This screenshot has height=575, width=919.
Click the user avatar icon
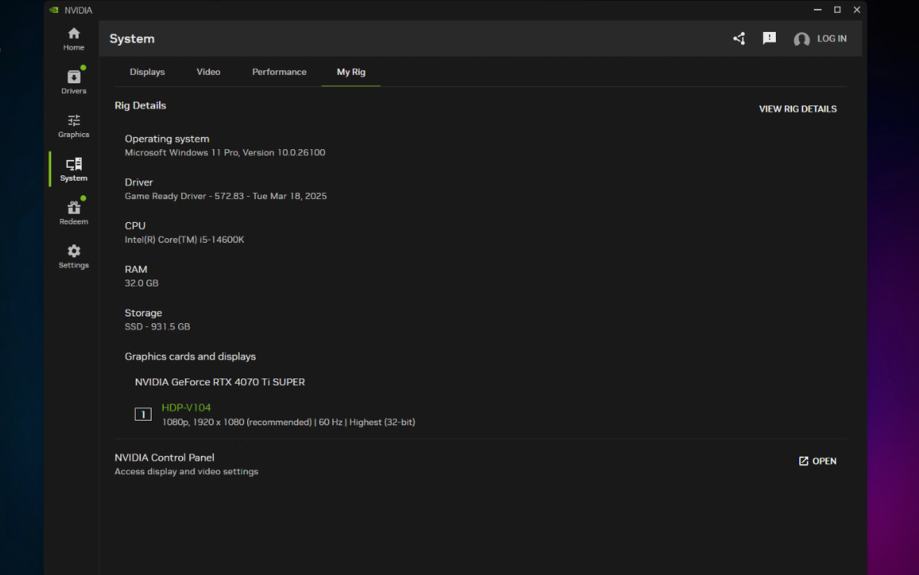[x=801, y=39]
